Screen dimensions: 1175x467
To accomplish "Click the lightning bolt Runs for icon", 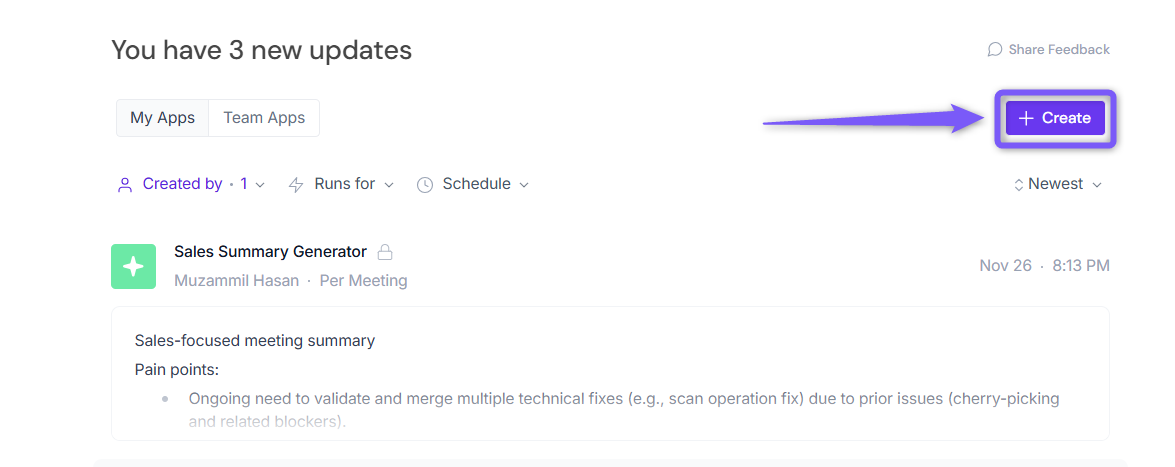I will click(296, 184).
